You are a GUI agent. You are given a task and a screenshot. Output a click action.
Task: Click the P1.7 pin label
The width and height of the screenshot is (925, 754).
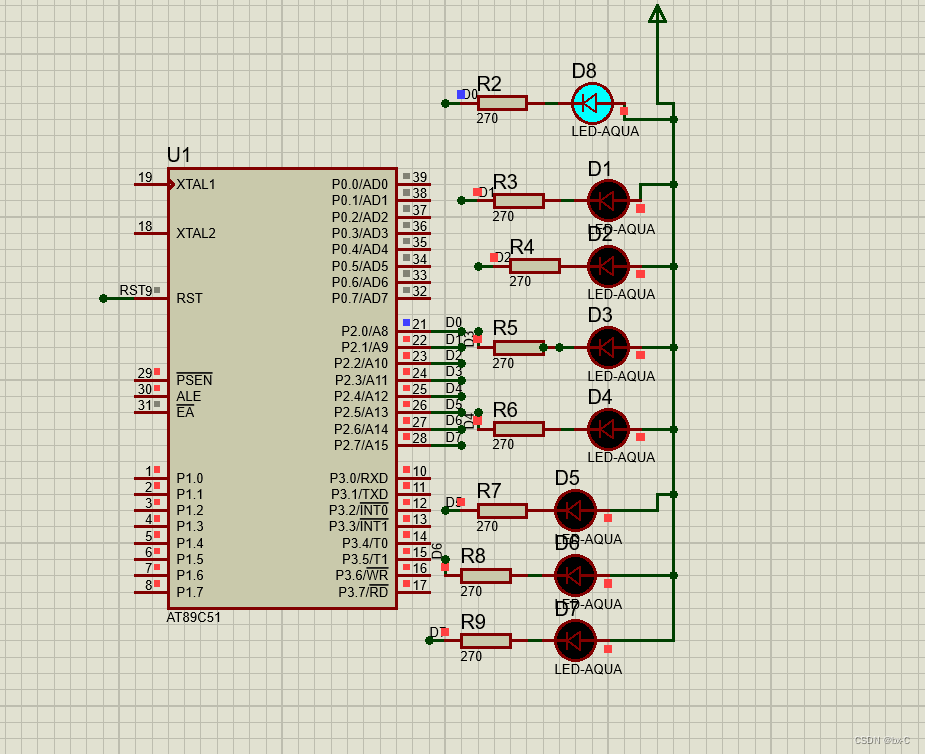190,592
